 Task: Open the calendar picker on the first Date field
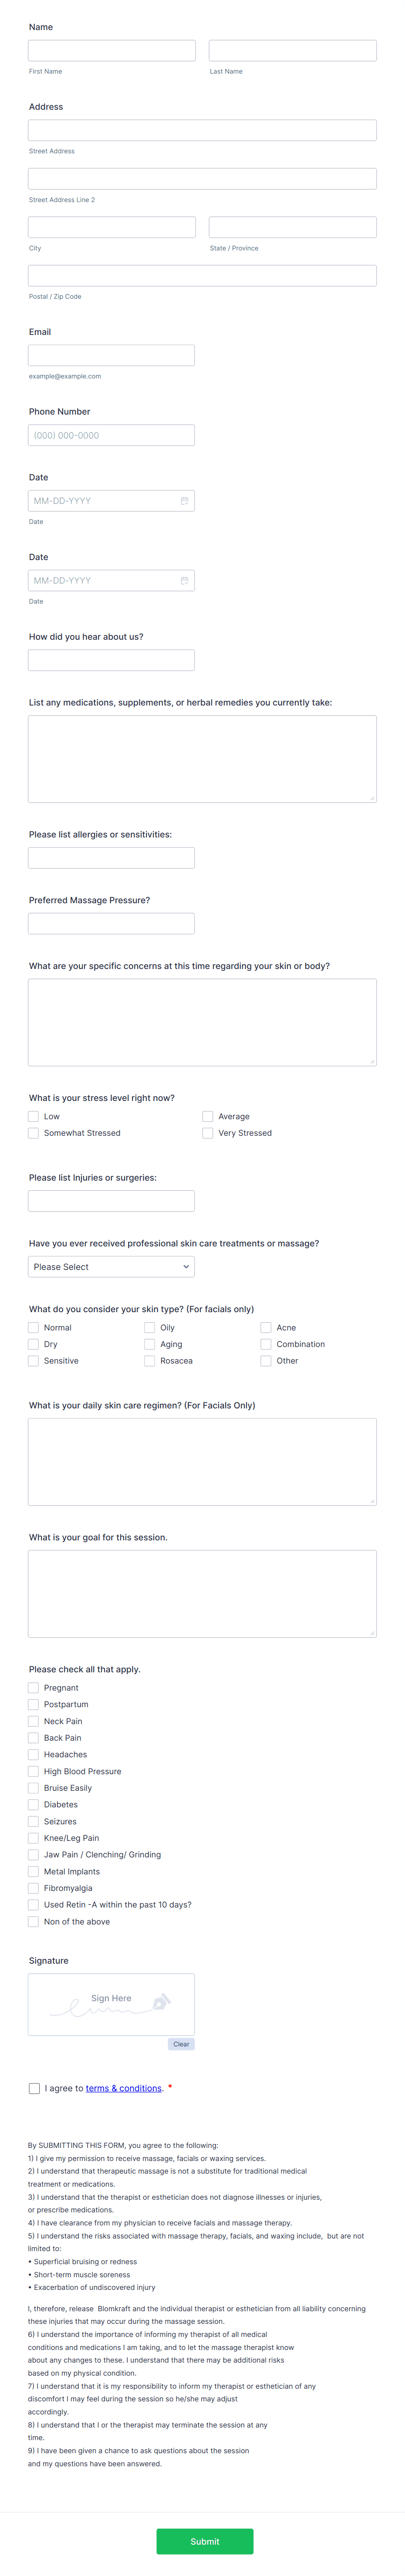click(x=185, y=500)
